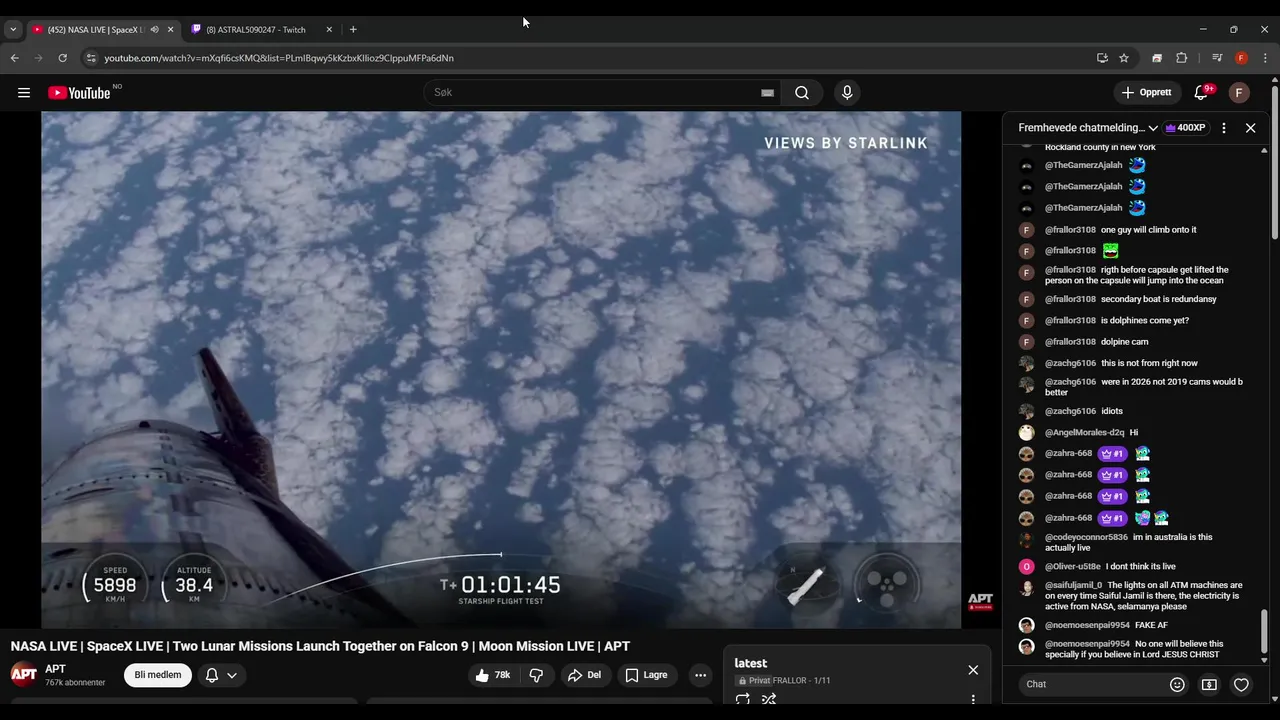Click the APT channel avatar
The height and width of the screenshot is (720, 1280).
pos(24,674)
